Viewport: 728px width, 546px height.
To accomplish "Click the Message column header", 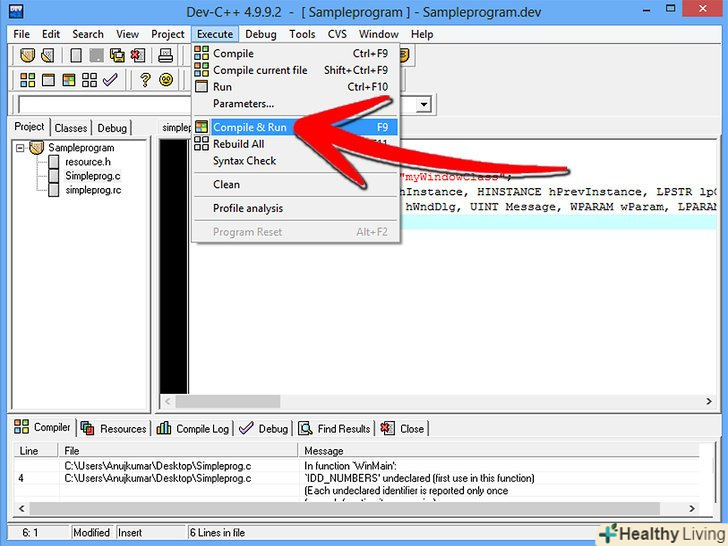I will [498, 451].
